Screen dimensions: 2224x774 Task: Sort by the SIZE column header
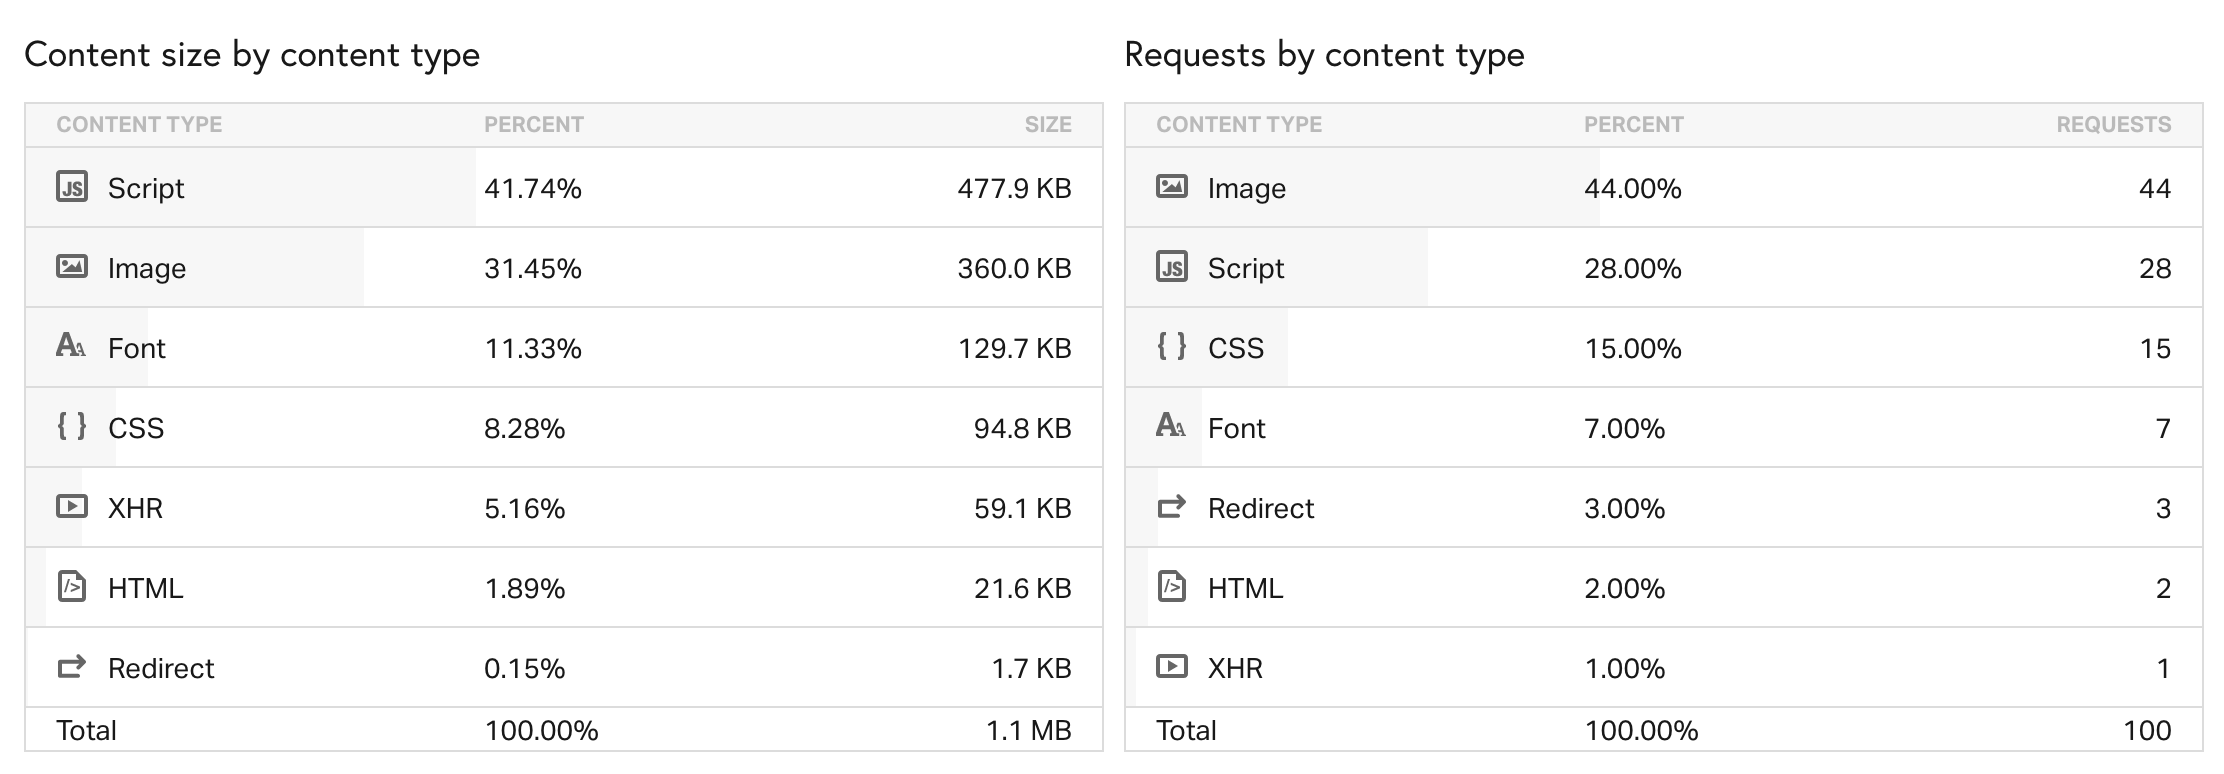(x=1047, y=125)
